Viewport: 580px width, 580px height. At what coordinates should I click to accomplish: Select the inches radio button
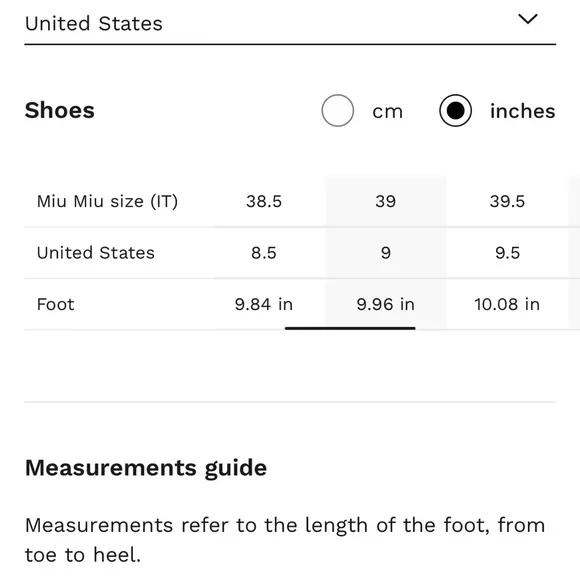click(x=455, y=111)
